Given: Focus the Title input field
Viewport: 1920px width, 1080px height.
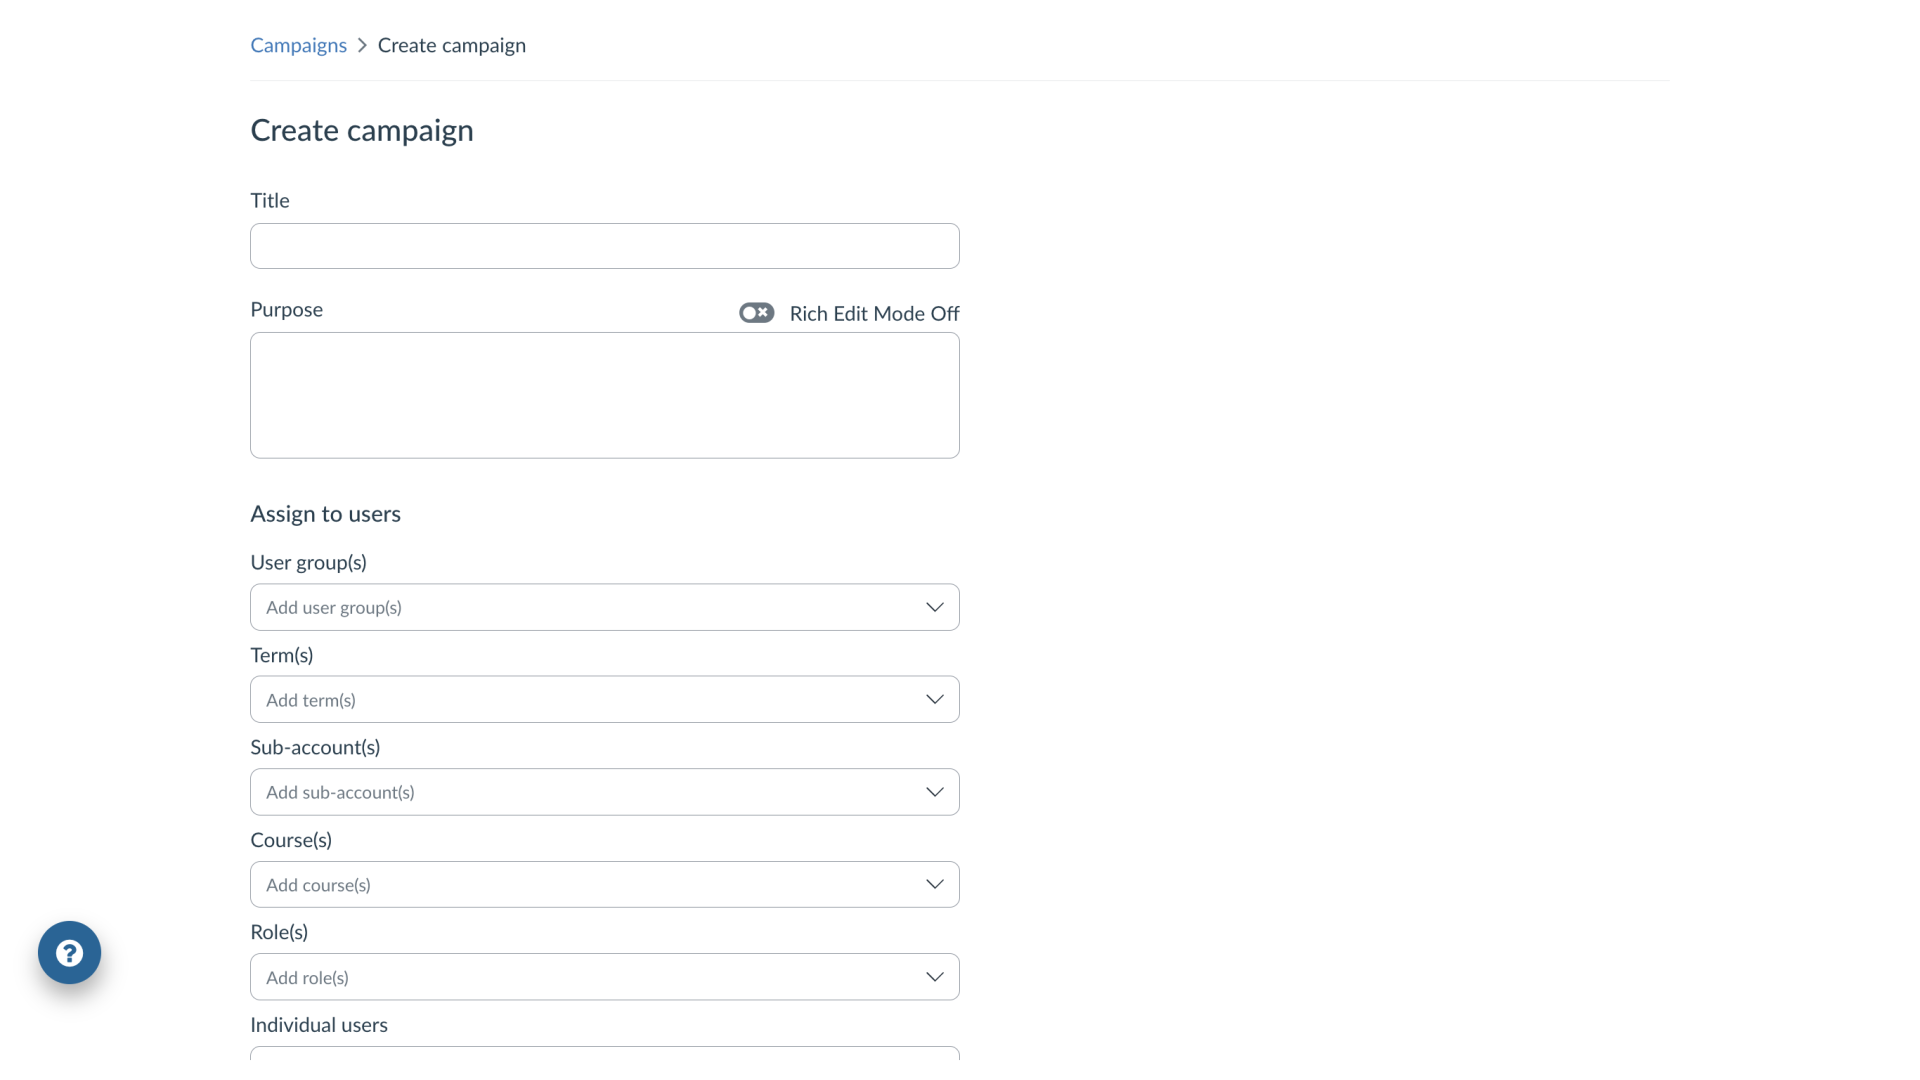Looking at the screenshot, I should (605, 246).
